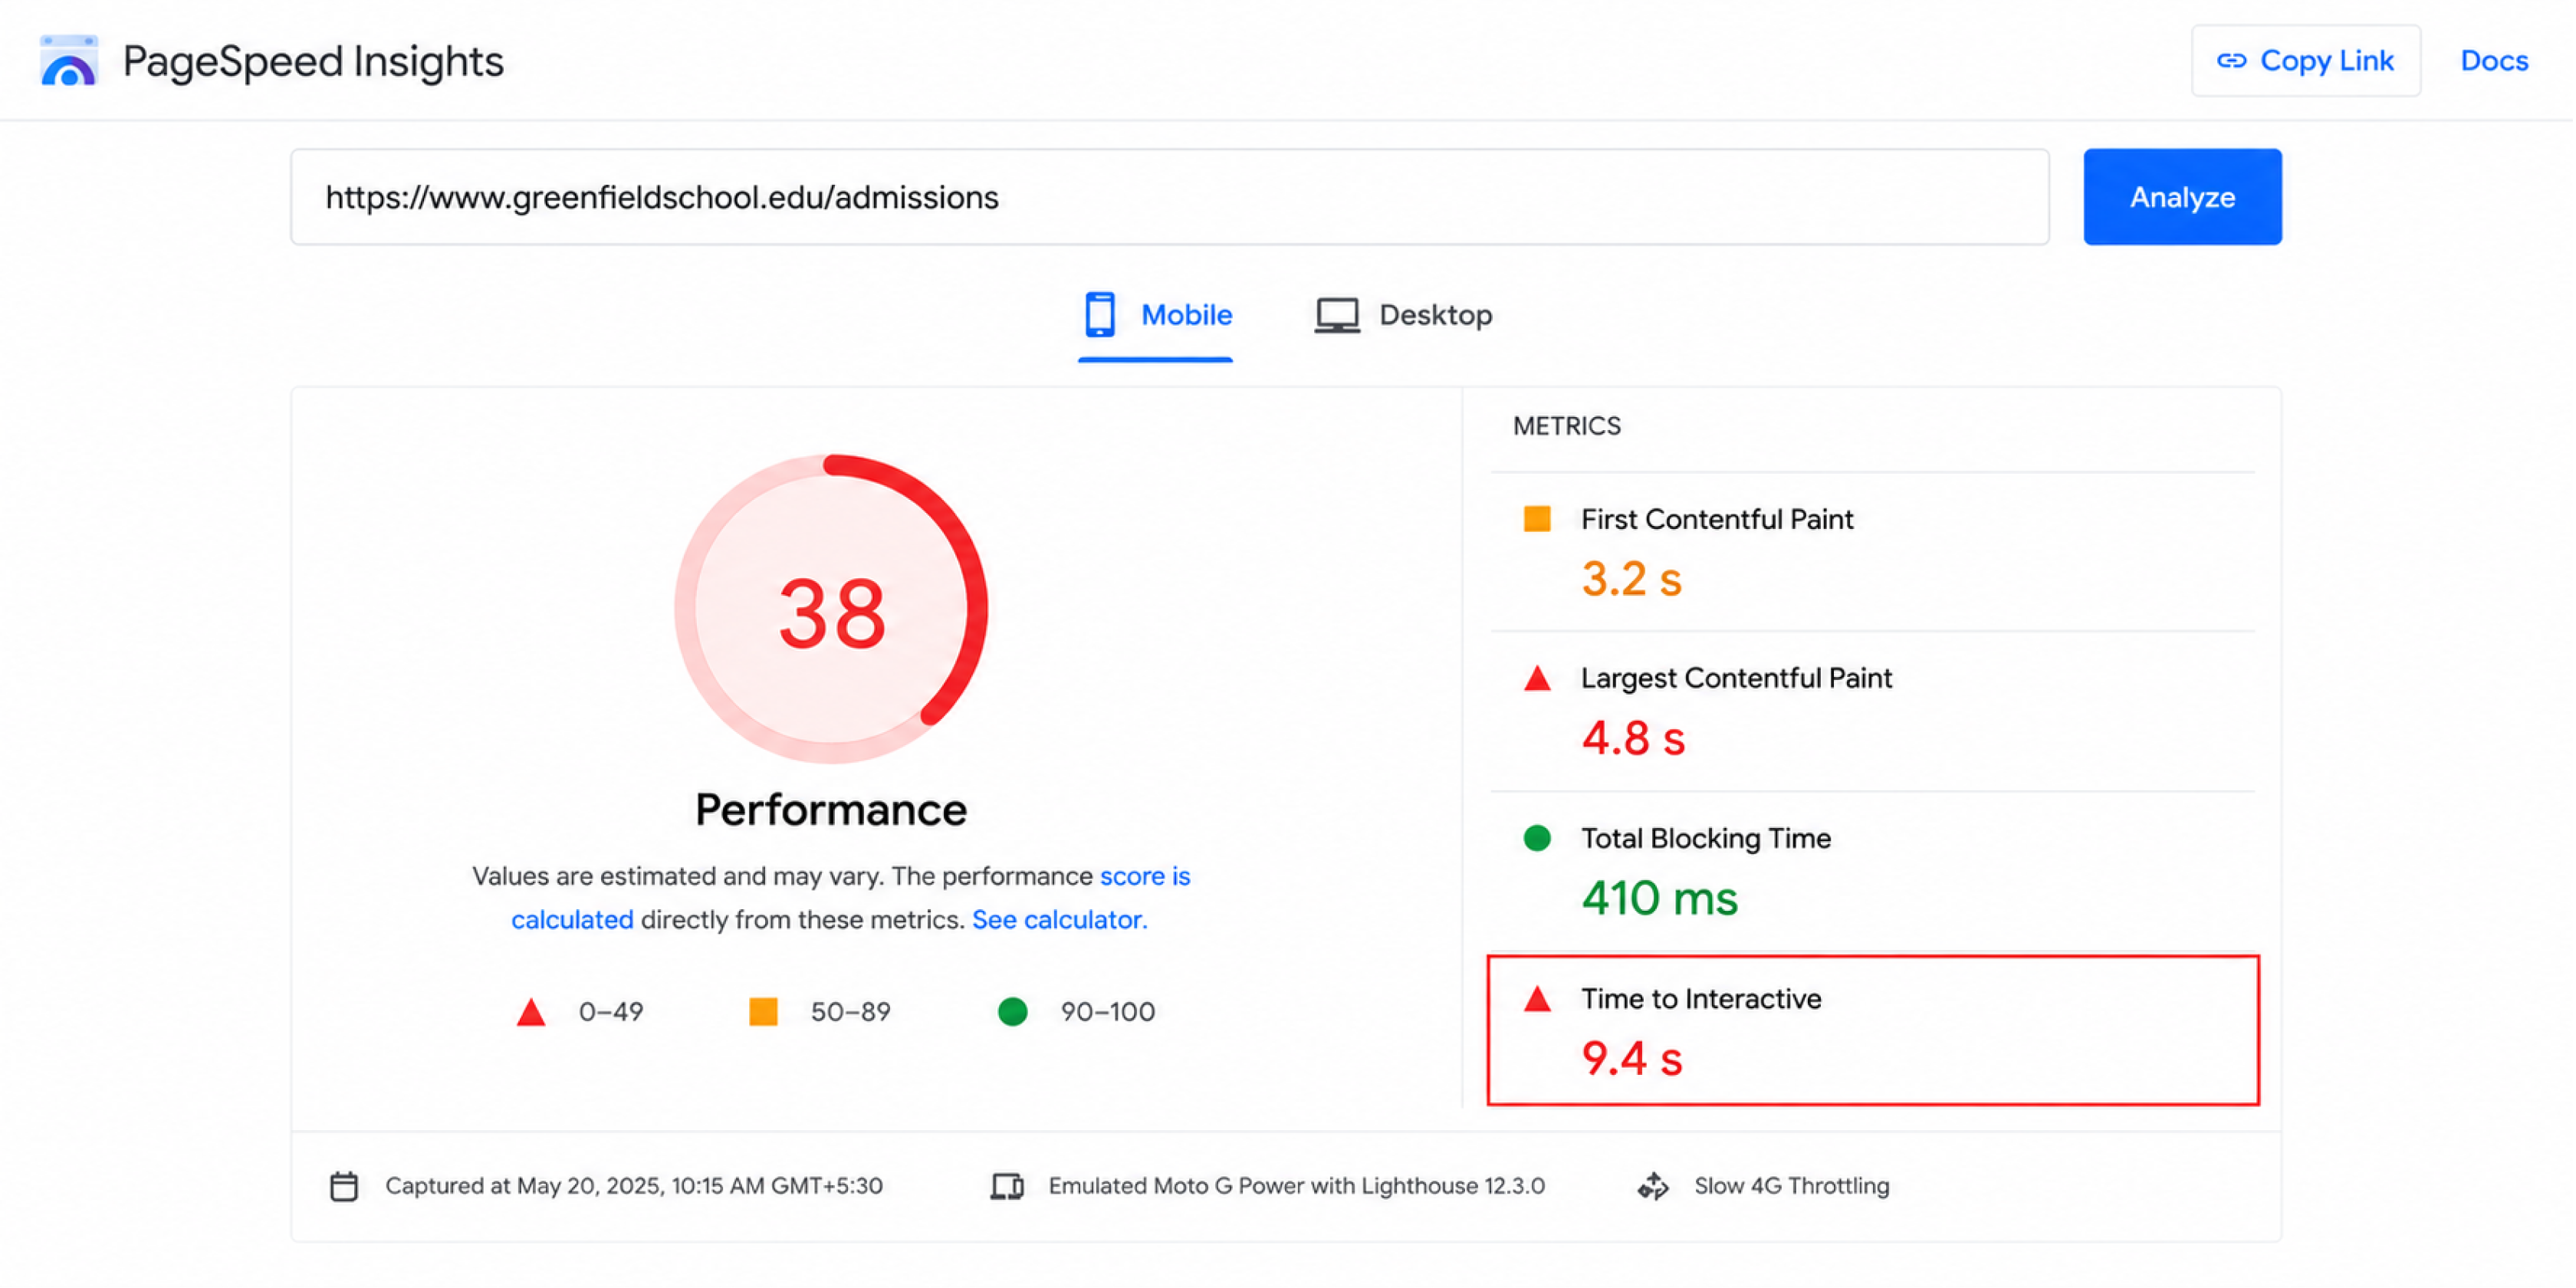
Task: Click the 3.2 s metric value
Action: (x=1632, y=579)
